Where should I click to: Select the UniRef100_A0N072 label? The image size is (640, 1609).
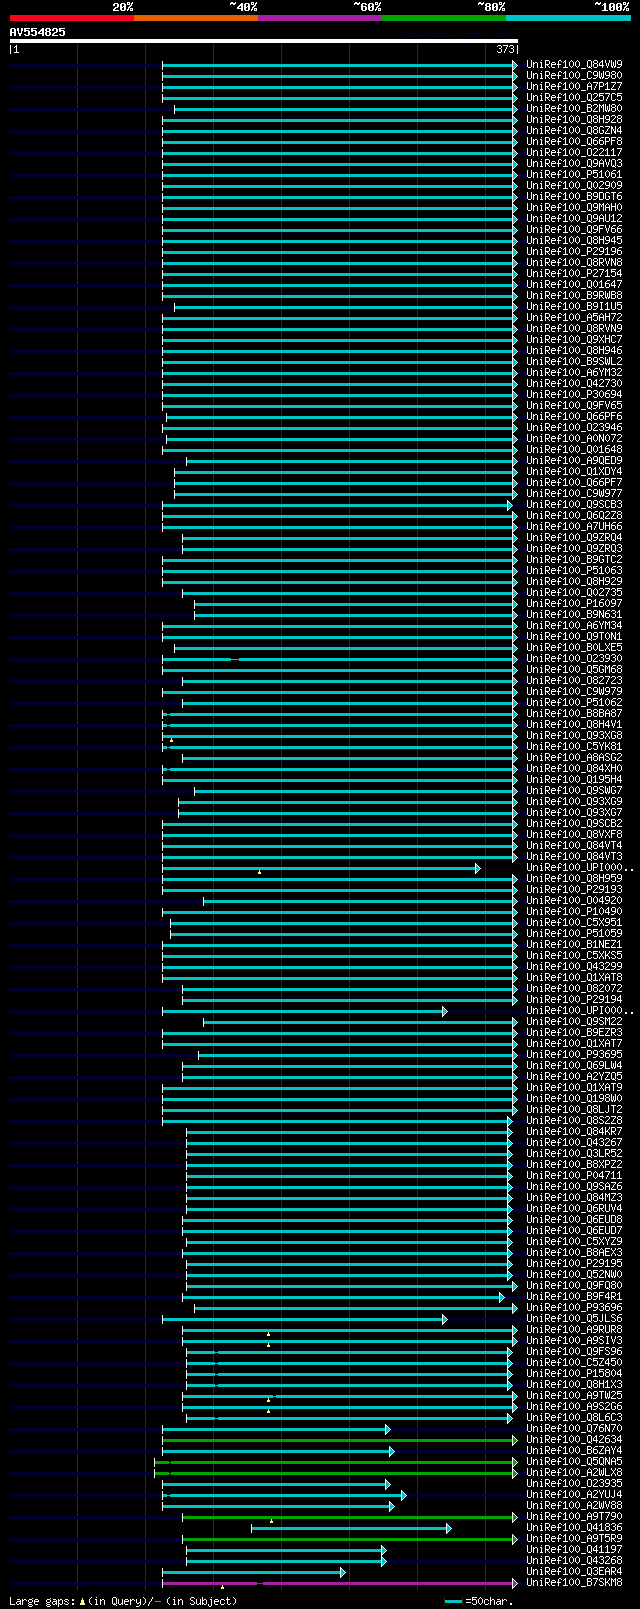(x=574, y=439)
